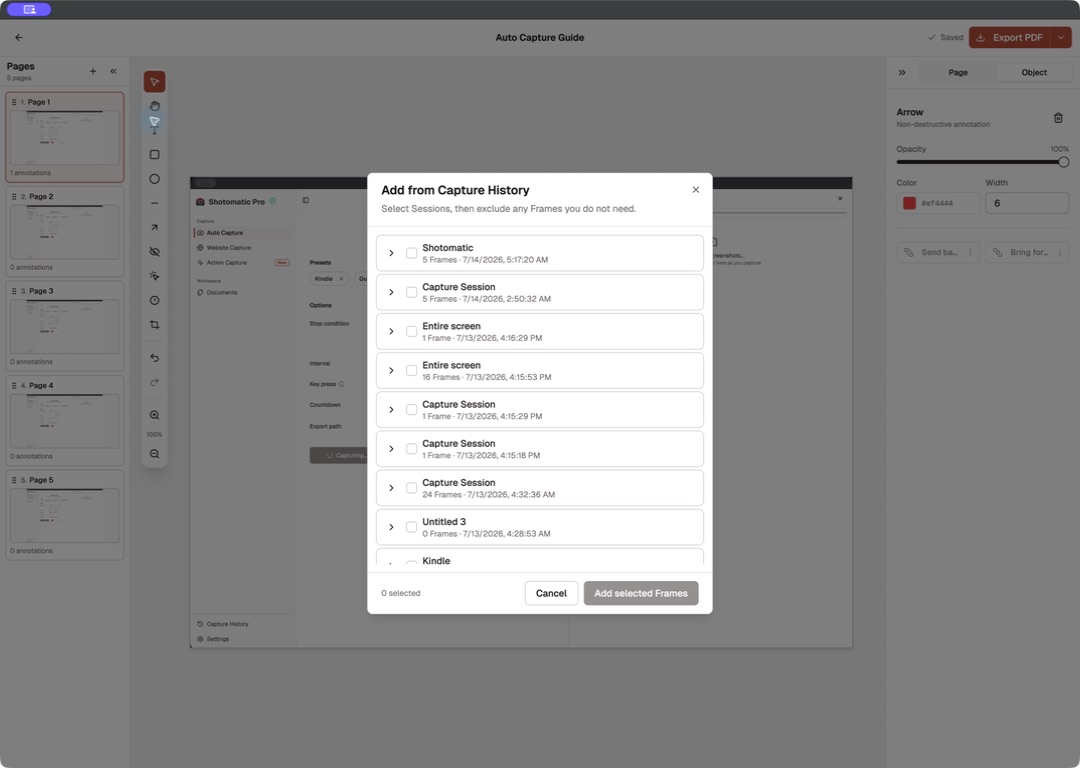Screen dimensions: 1080x768
Task: Zoom in on the canvas
Action: click(154, 415)
